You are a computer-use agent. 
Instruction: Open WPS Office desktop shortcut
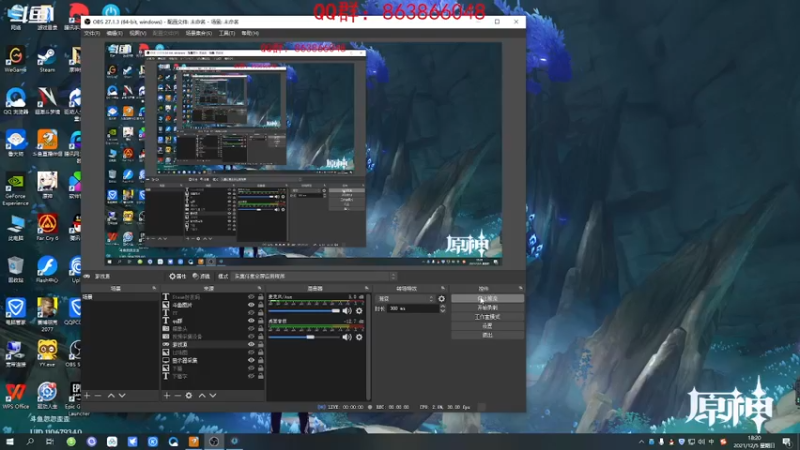pyautogui.click(x=15, y=396)
